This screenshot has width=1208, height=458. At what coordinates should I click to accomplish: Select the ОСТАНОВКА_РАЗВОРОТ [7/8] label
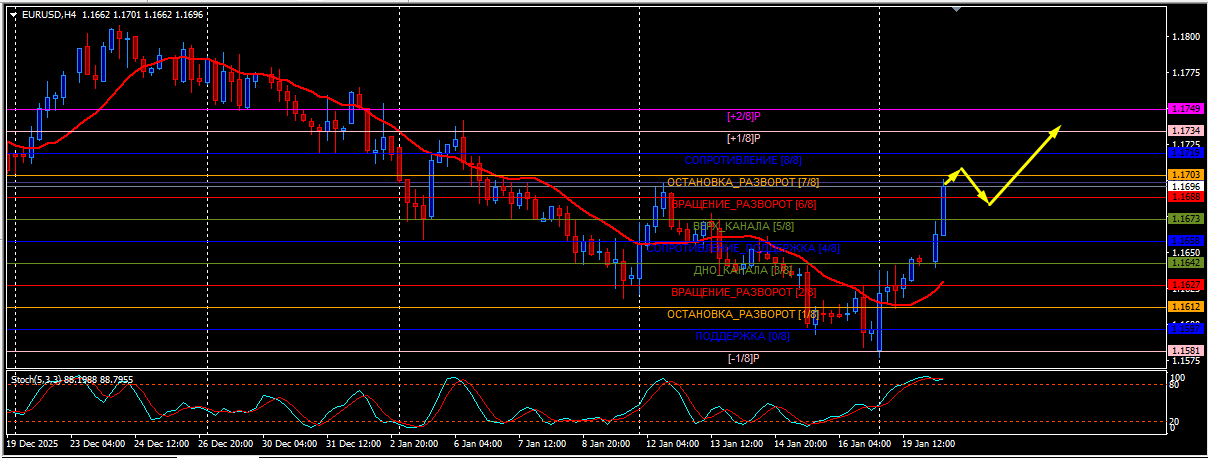pos(743,182)
